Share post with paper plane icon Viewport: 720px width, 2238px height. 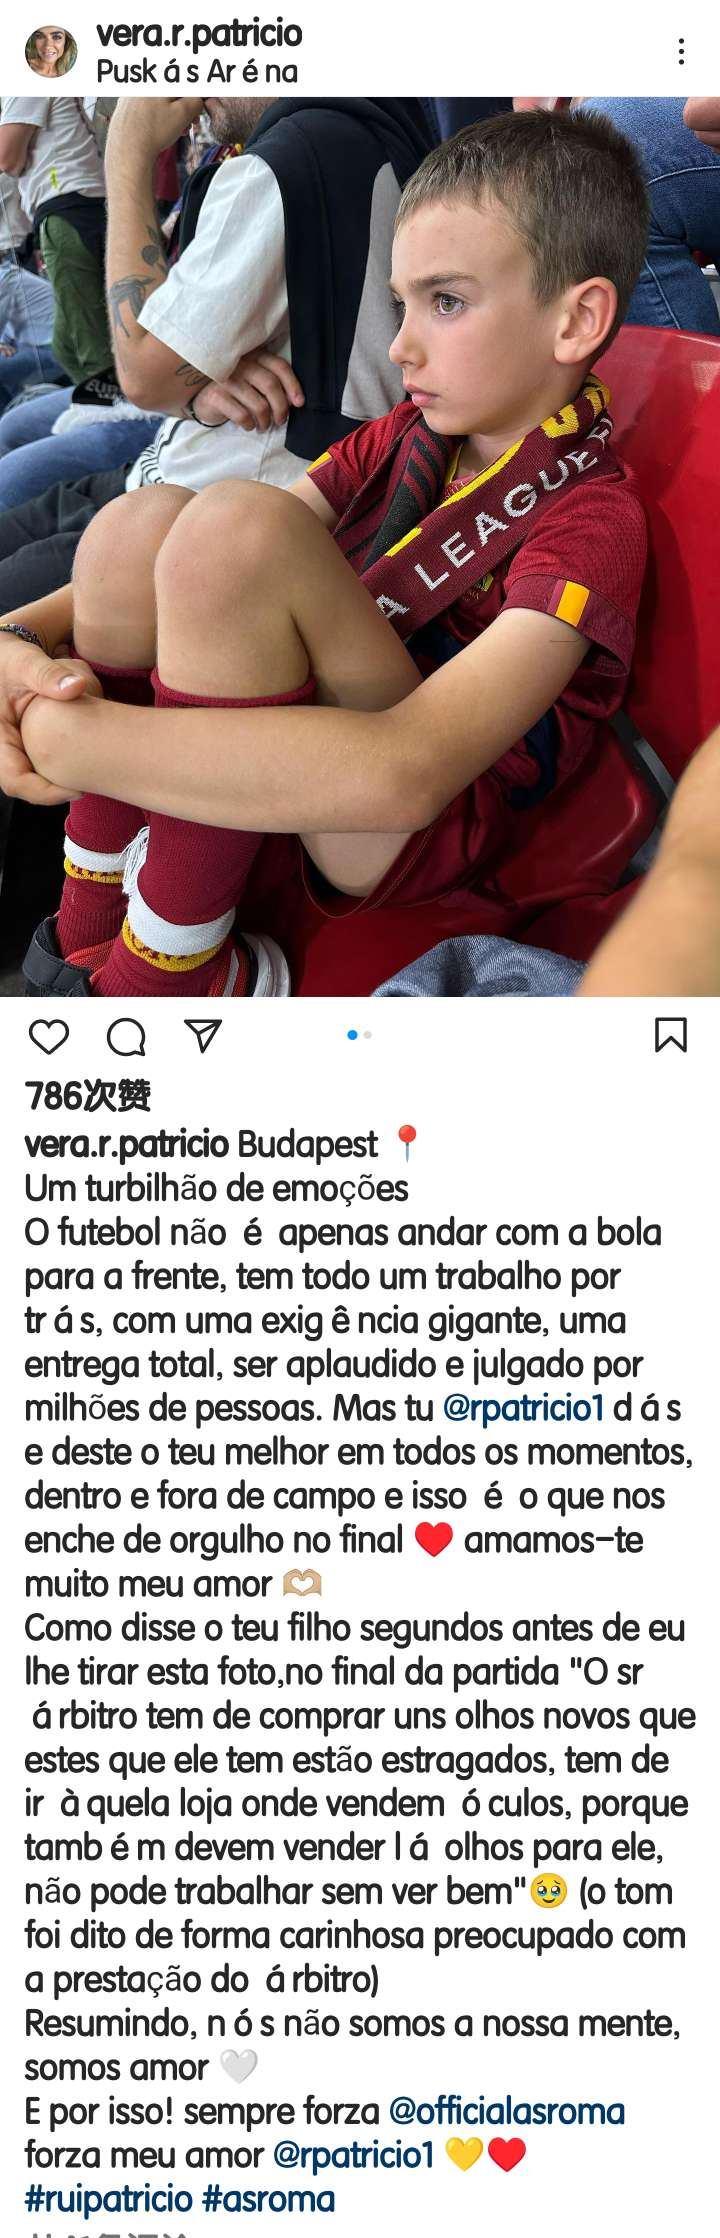point(204,1036)
